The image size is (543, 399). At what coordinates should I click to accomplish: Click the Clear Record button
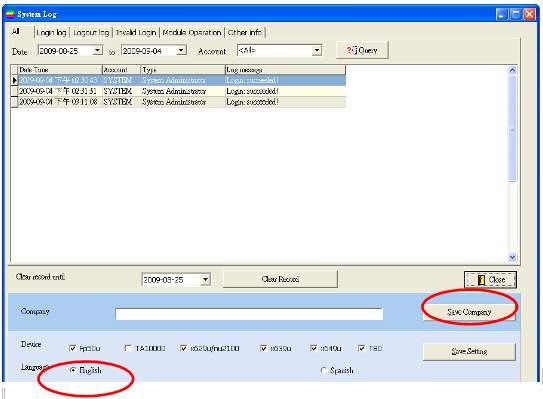pos(280,279)
